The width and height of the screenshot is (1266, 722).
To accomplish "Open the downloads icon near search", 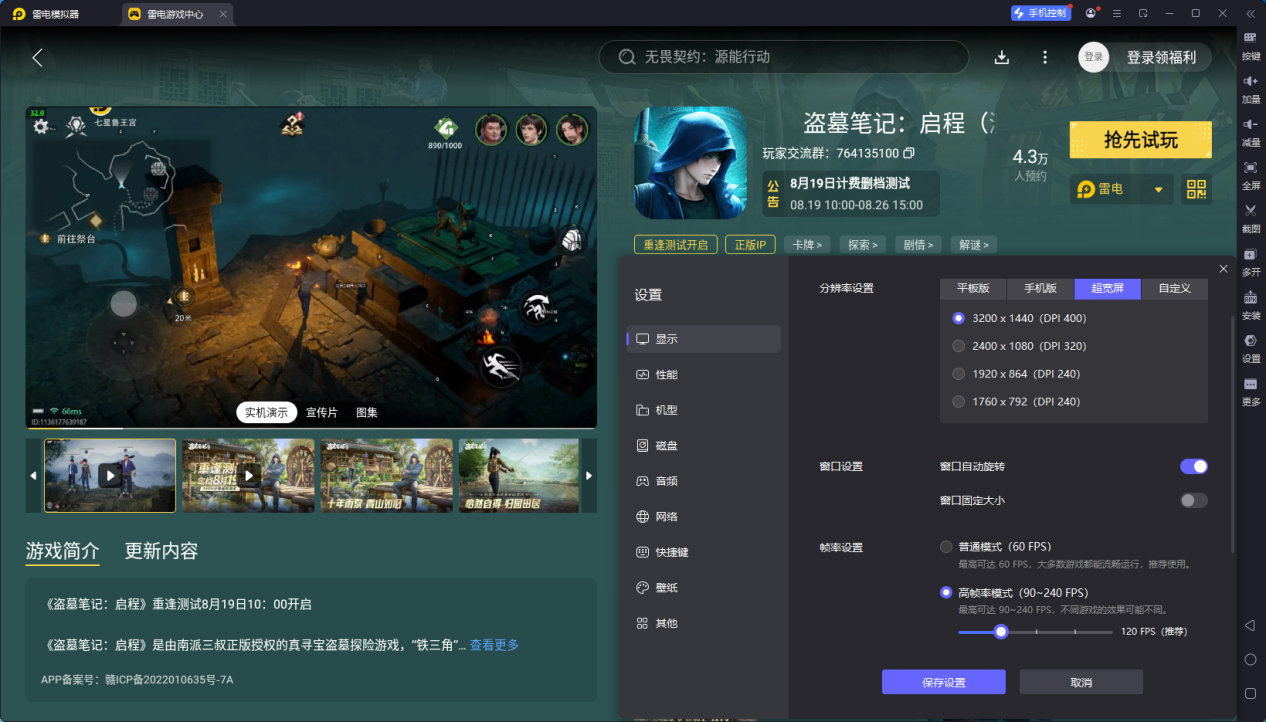I will coord(1001,57).
